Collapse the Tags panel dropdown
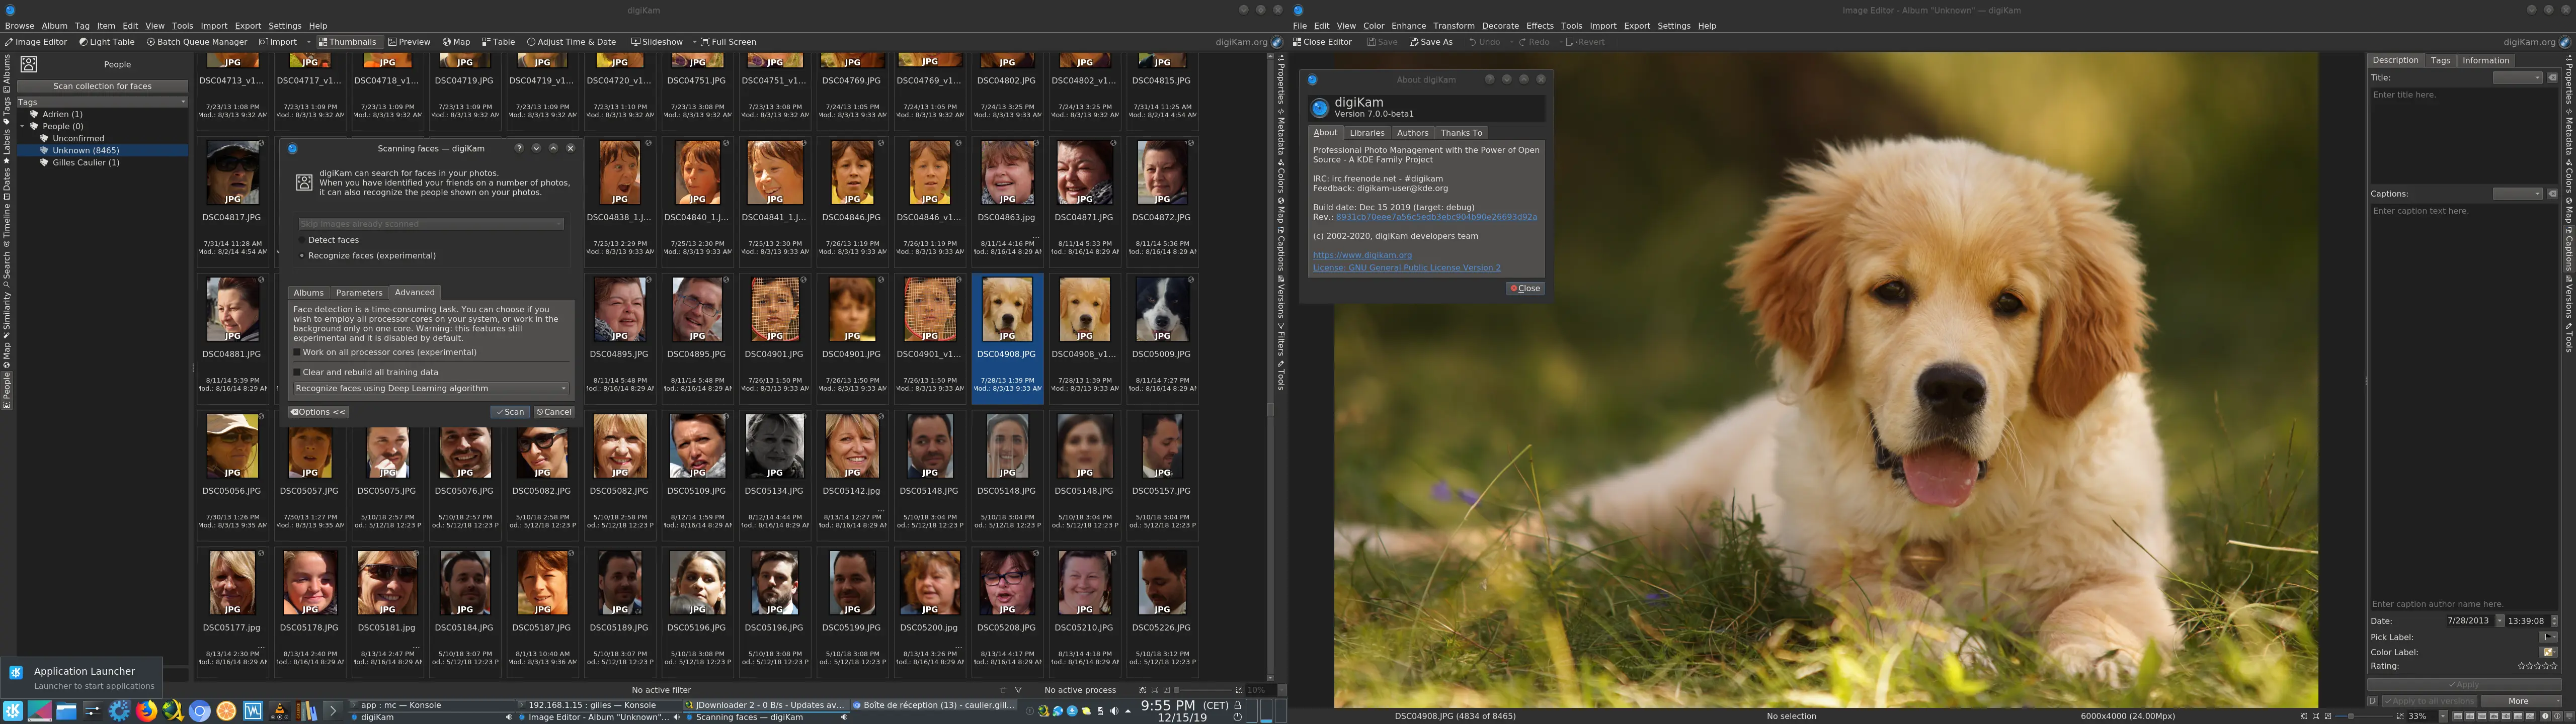This screenshot has height=724, width=2576. coord(183,101)
